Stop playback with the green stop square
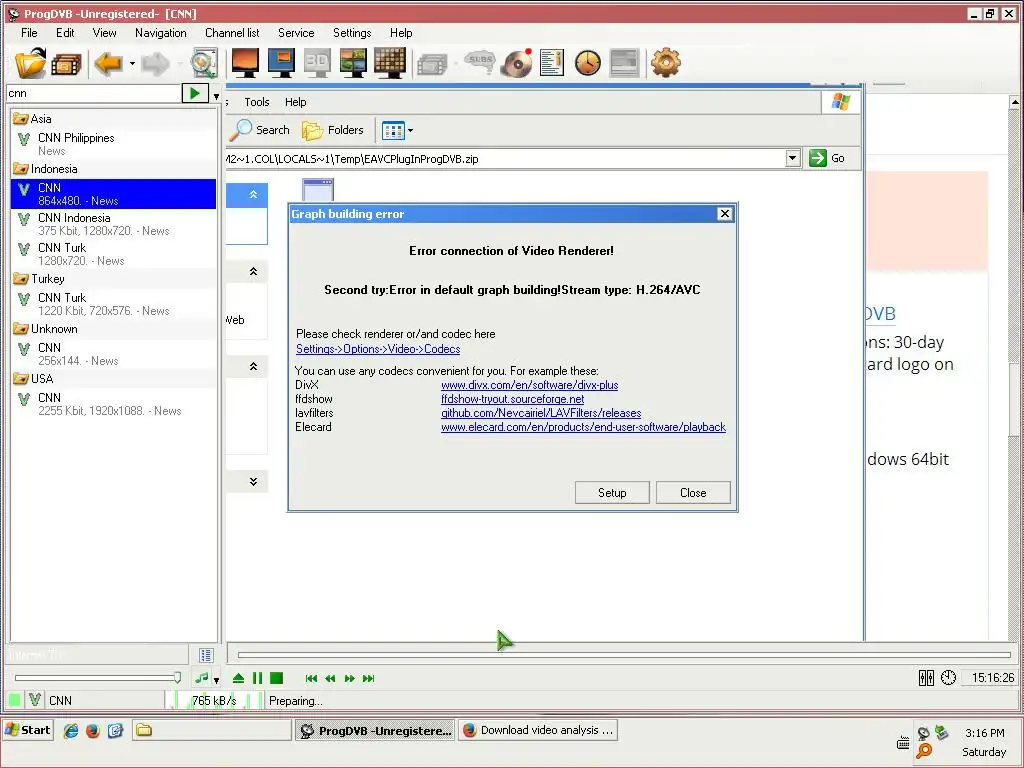The image size is (1024, 768). [x=276, y=679]
